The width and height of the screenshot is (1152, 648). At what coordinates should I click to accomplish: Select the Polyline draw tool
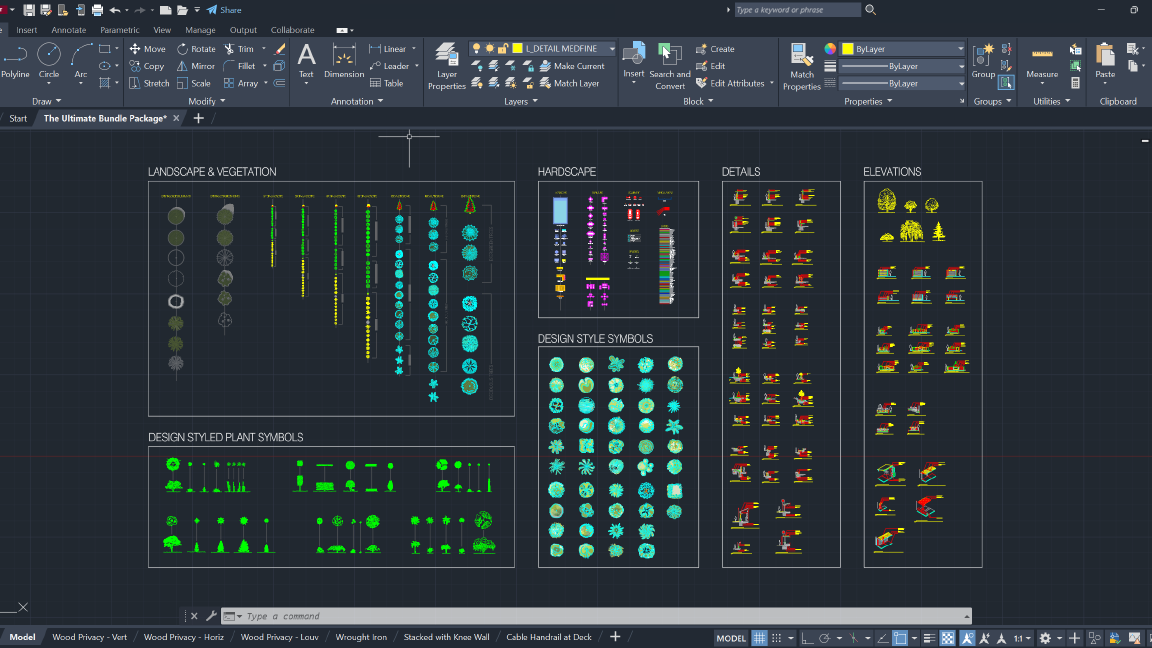click(15, 61)
